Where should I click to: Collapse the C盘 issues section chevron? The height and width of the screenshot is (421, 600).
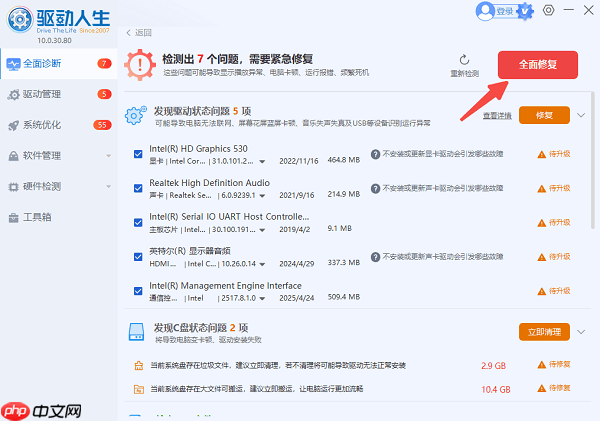[581, 332]
